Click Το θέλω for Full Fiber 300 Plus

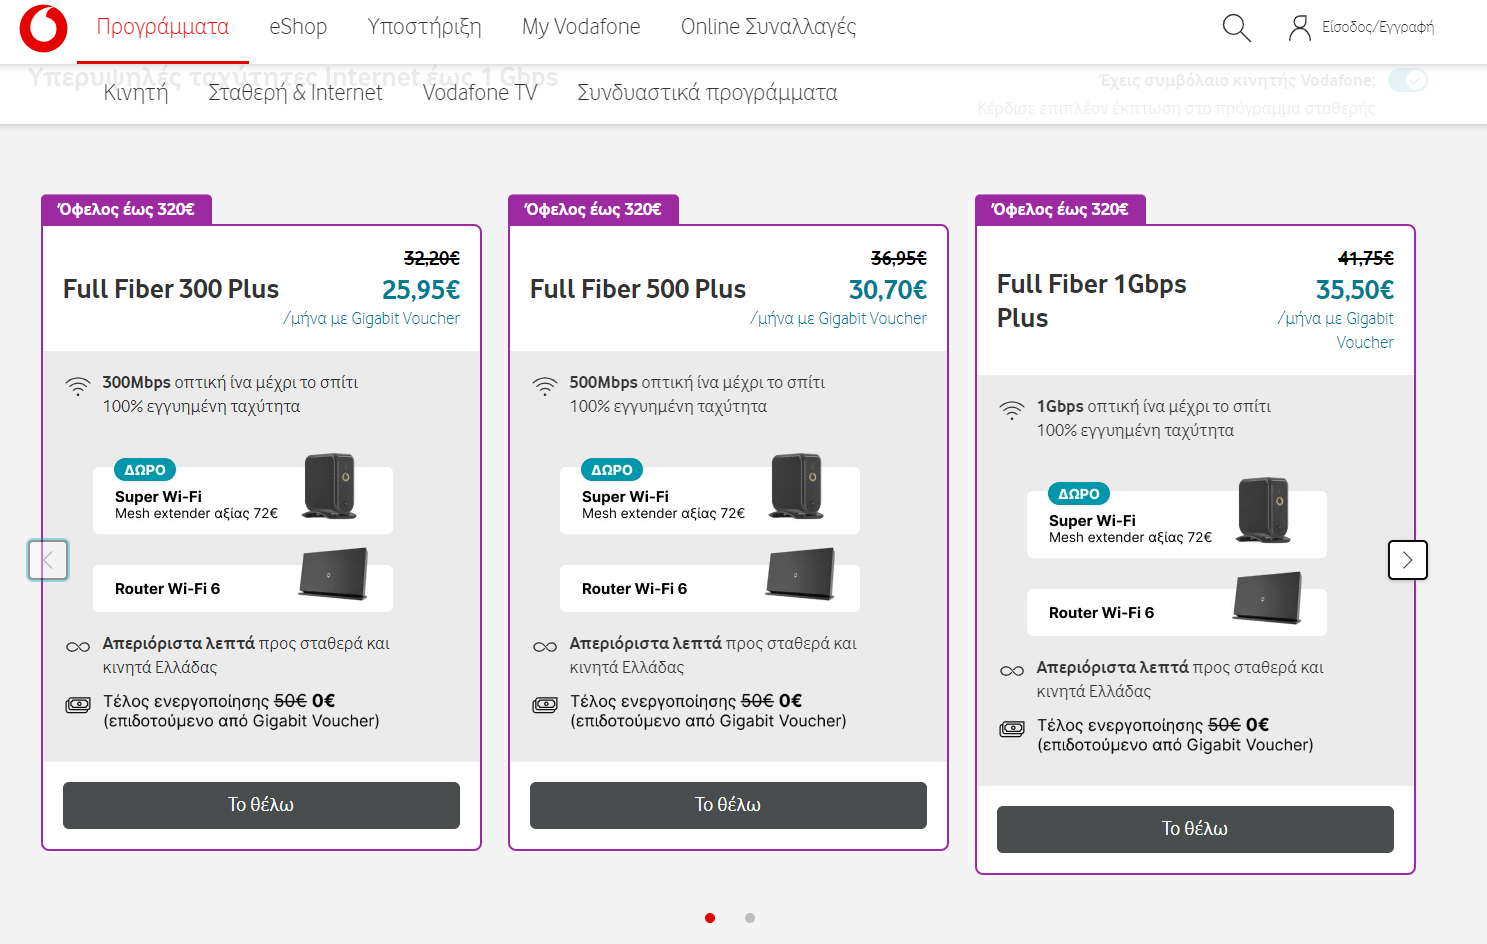[x=261, y=805]
